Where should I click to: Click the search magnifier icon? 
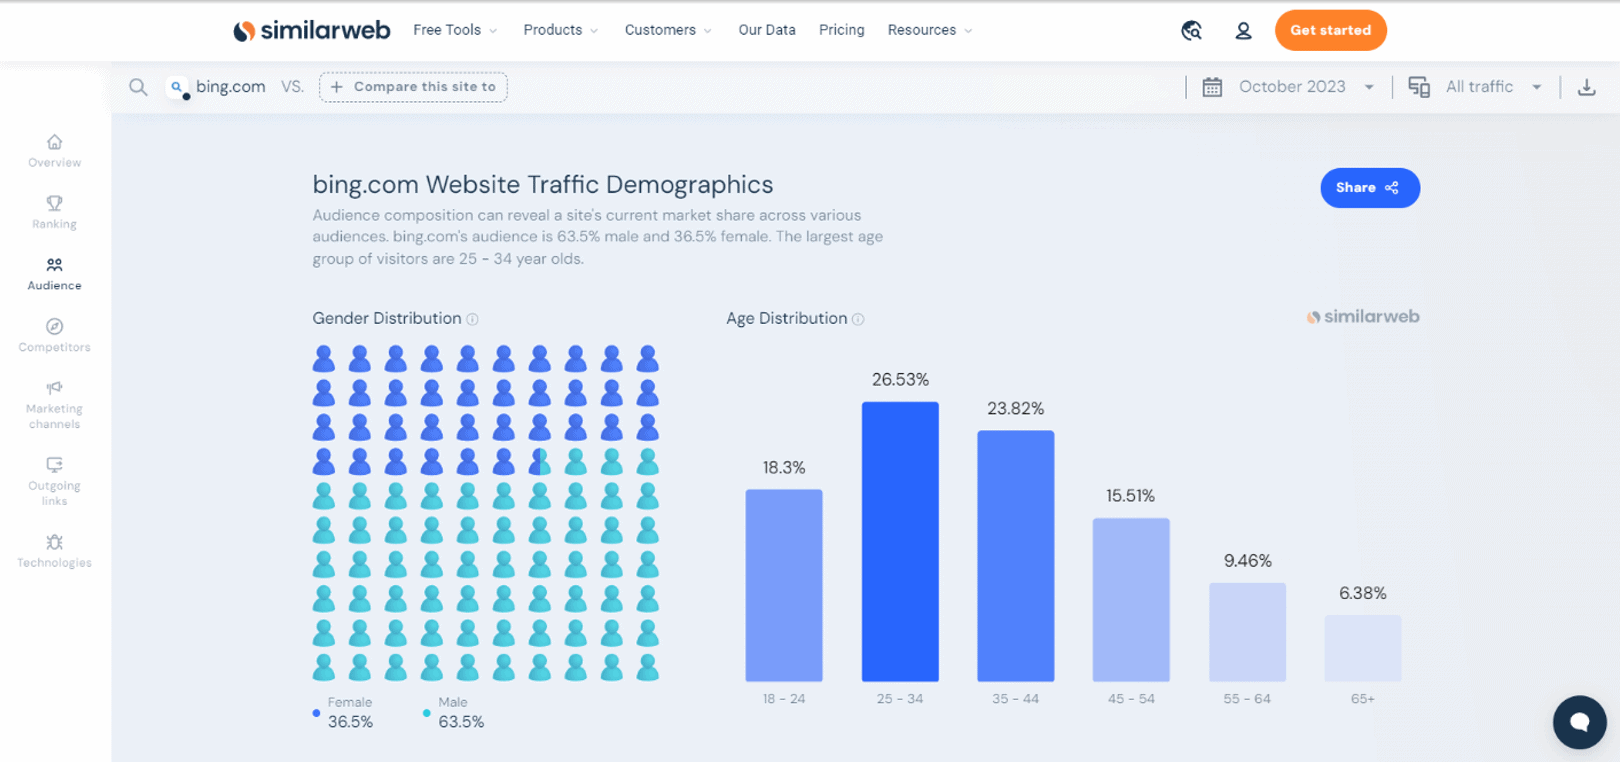tap(138, 87)
